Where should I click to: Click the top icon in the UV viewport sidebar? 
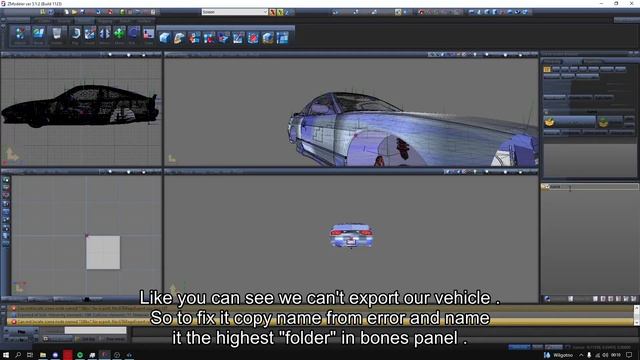tap(6, 180)
